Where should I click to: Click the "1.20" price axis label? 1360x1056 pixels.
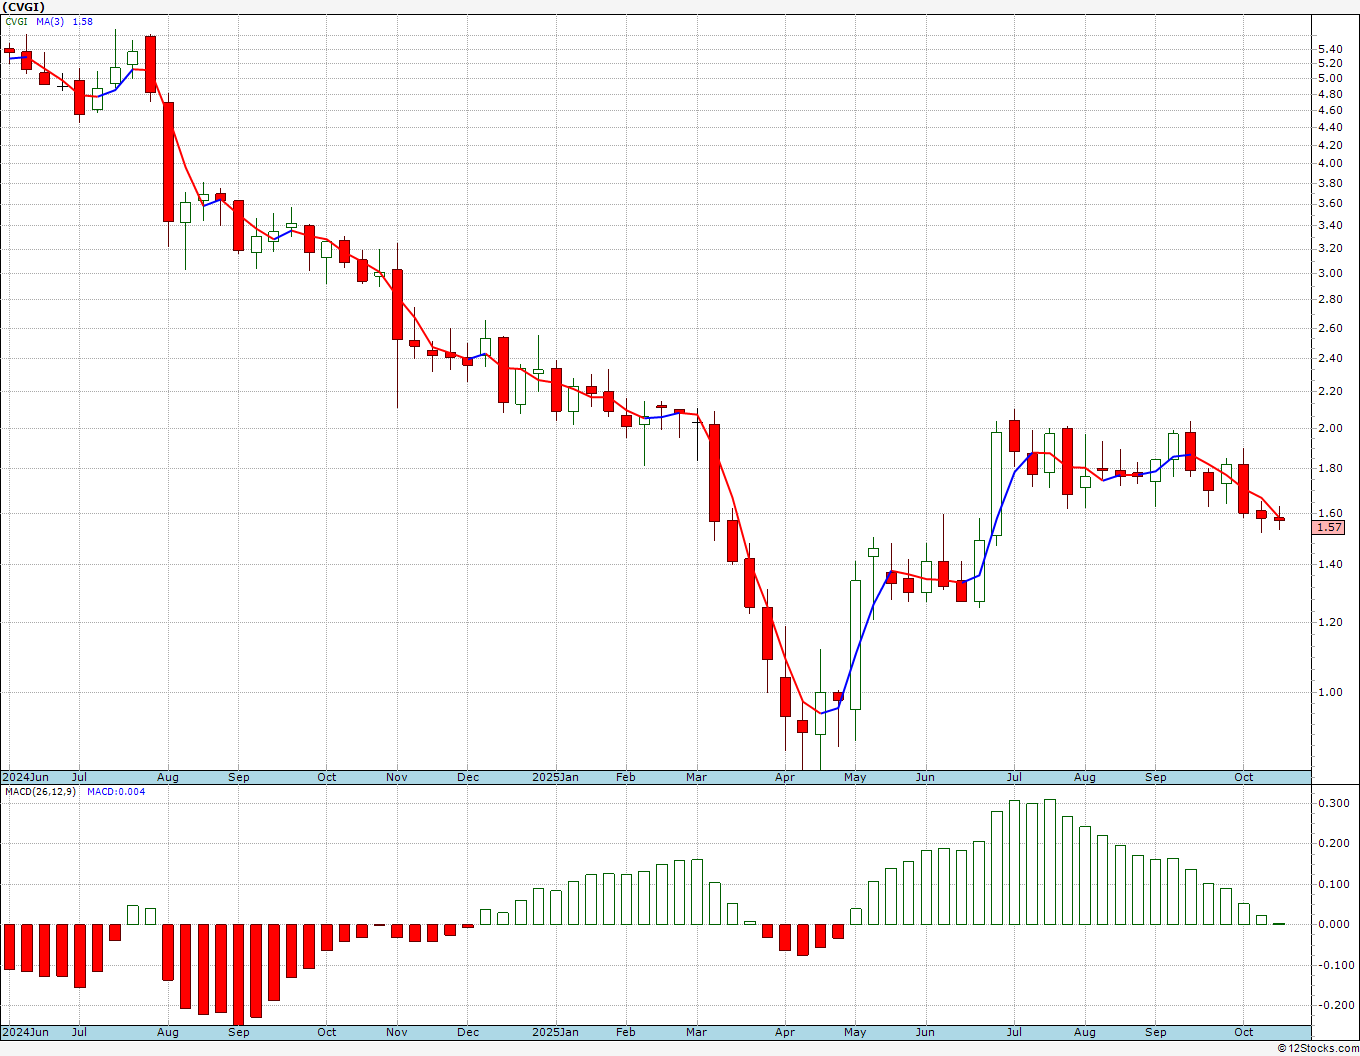pyautogui.click(x=1330, y=622)
